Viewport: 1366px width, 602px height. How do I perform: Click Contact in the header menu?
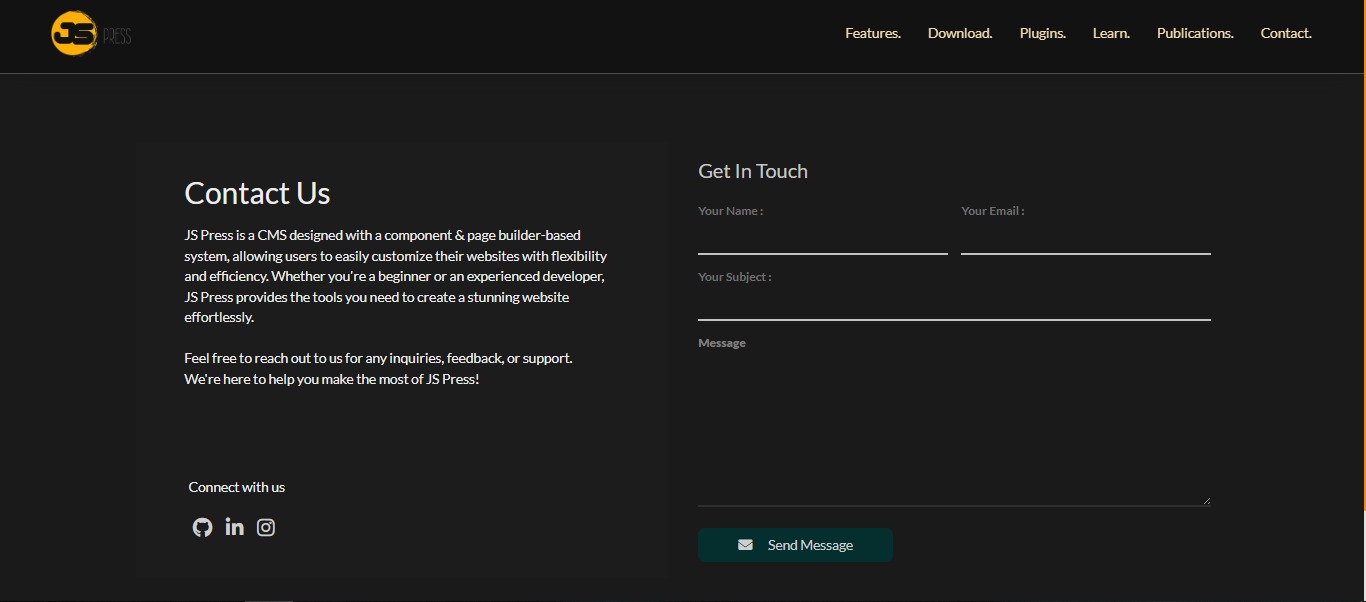1285,33
